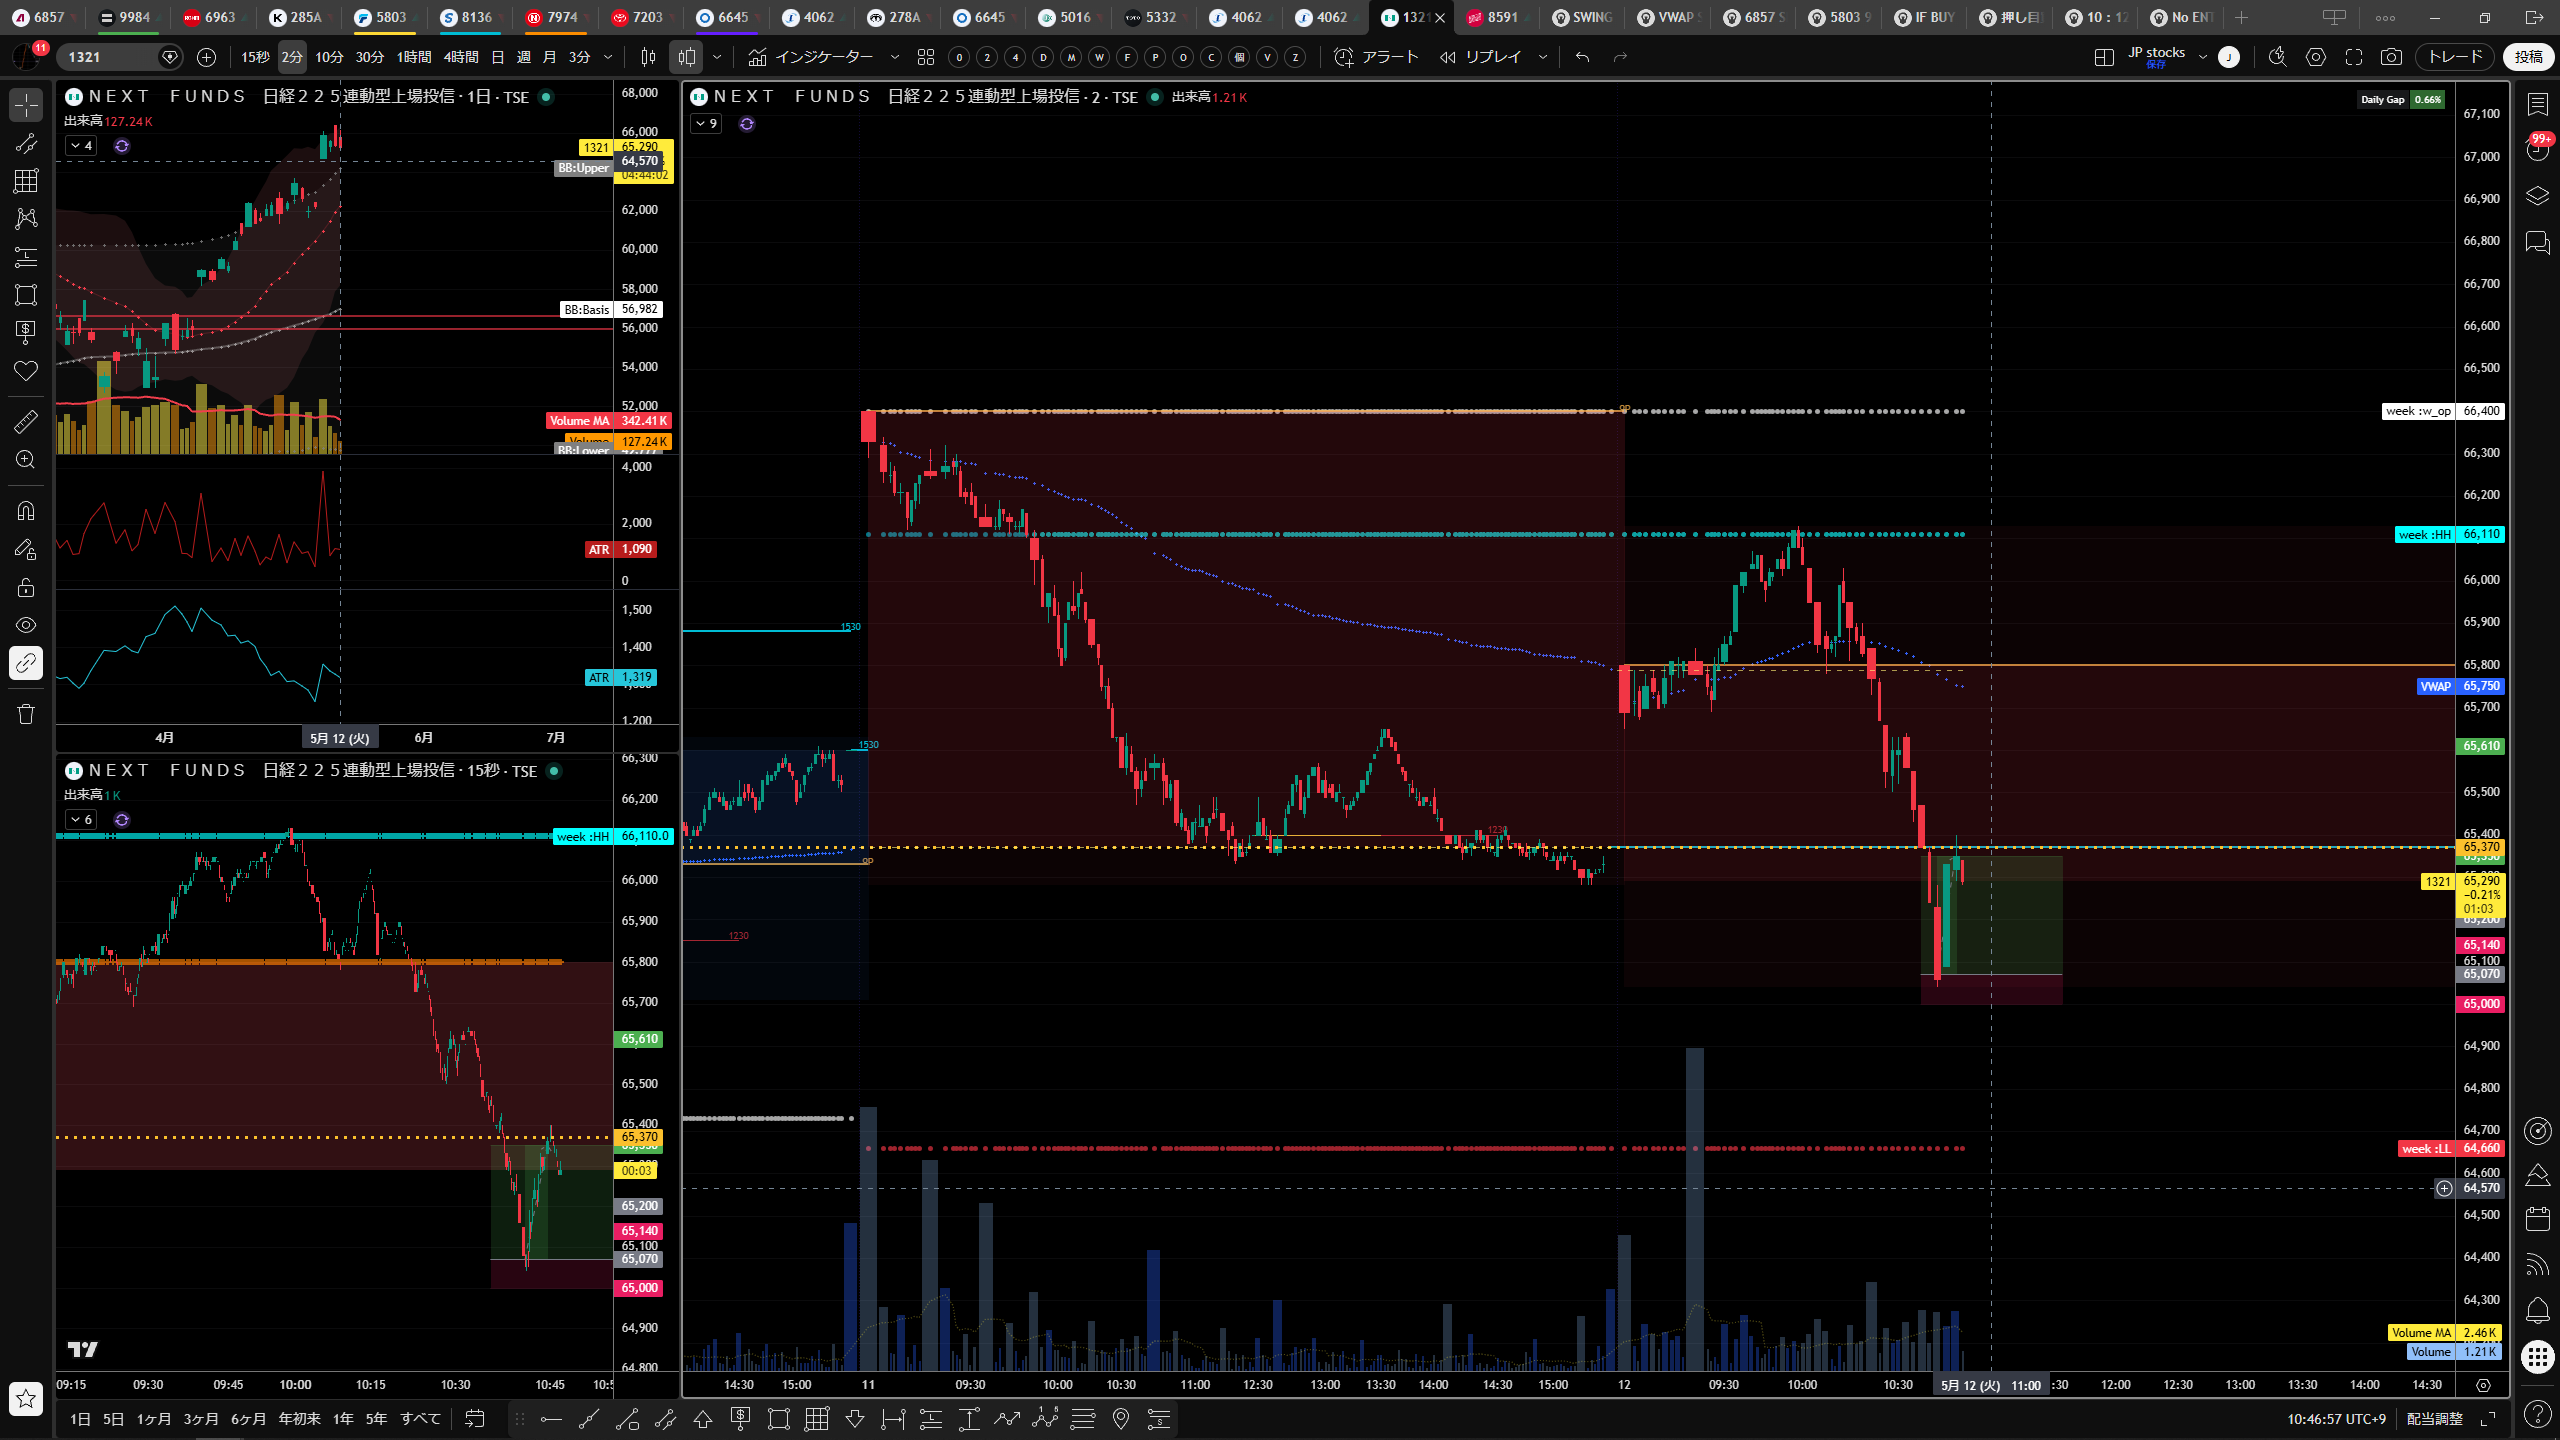
Task: Take a chart snapshot with camera icon
Action: click(x=2391, y=57)
